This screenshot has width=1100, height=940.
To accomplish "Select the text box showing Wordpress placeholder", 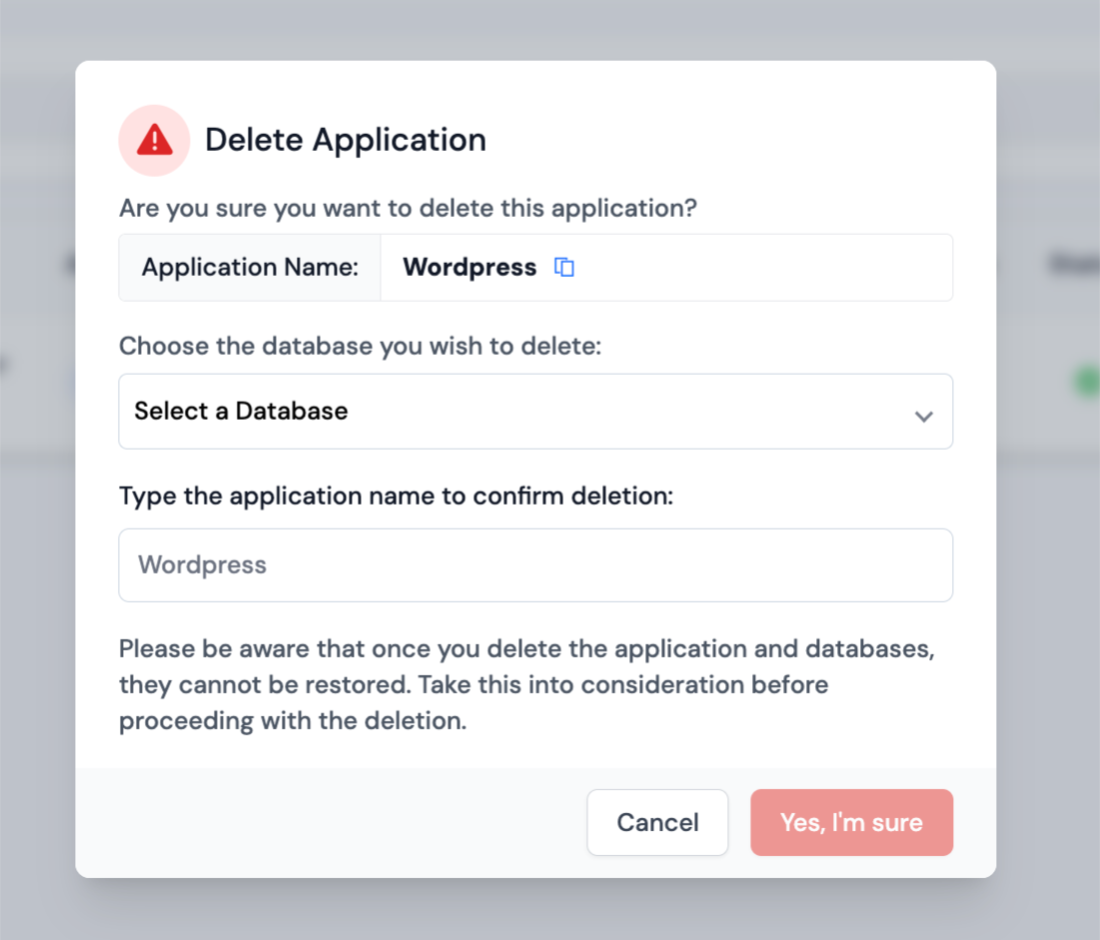I will 536,564.
